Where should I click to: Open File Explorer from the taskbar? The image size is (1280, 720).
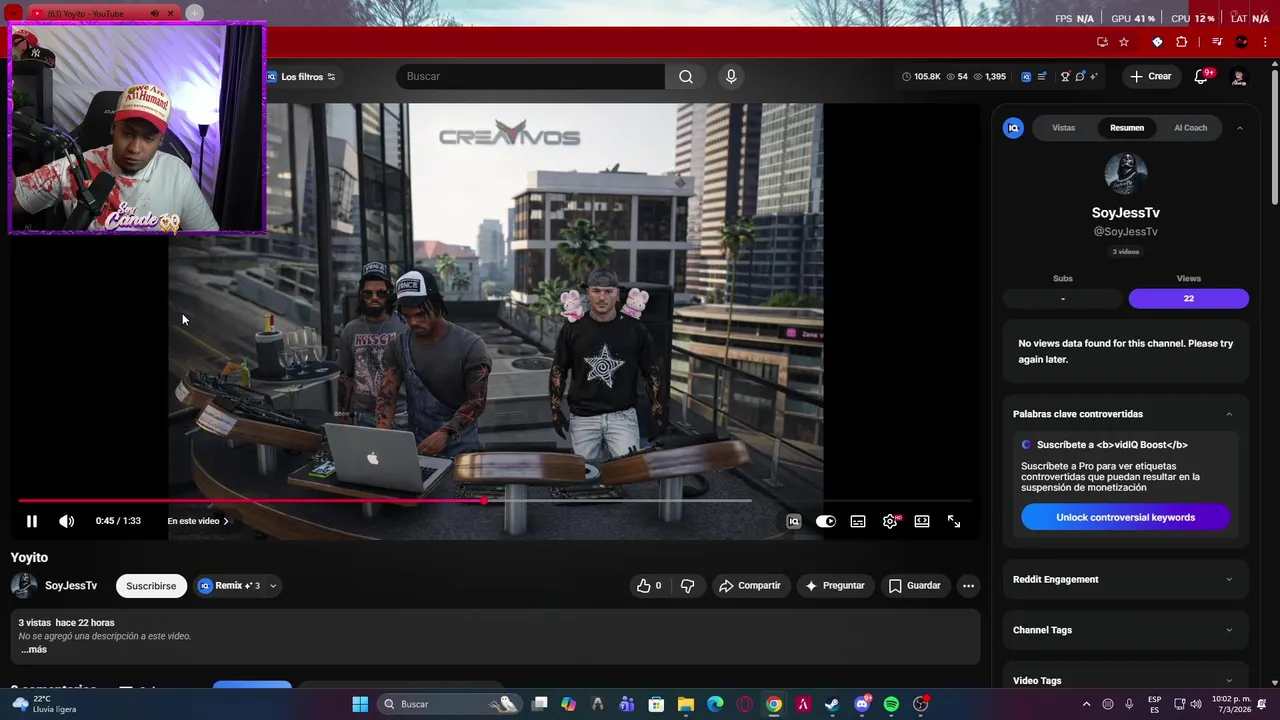pyautogui.click(x=686, y=704)
